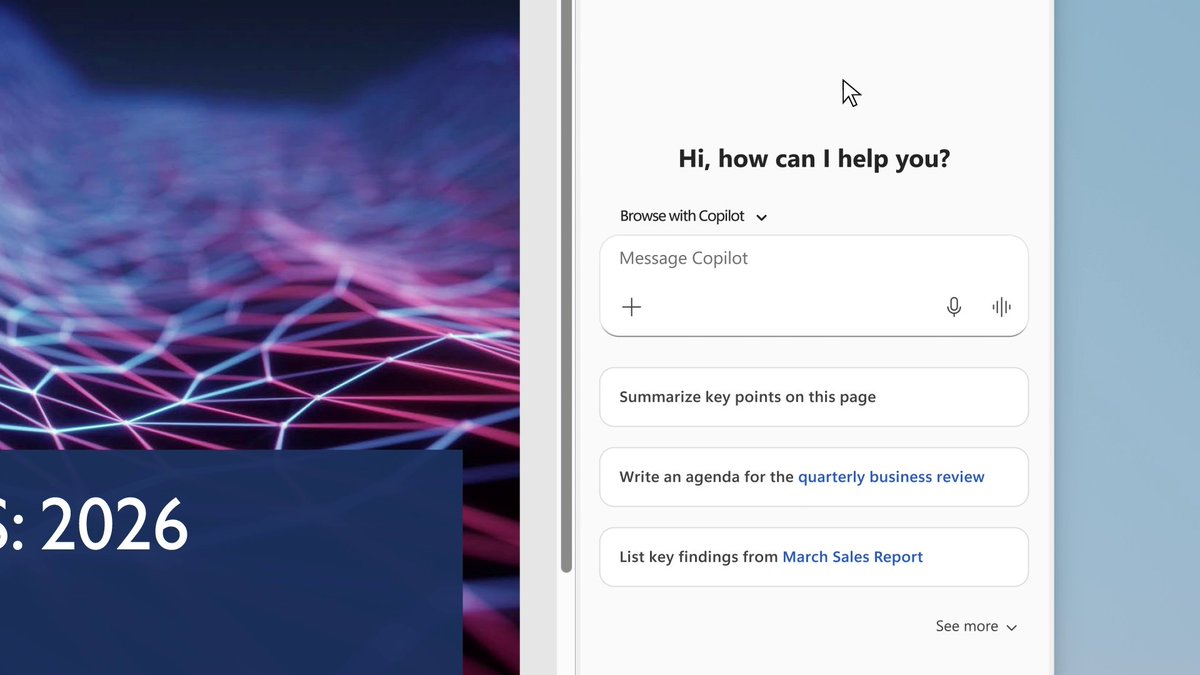
Task: Choose Write an agenda suggestion card
Action: (813, 477)
